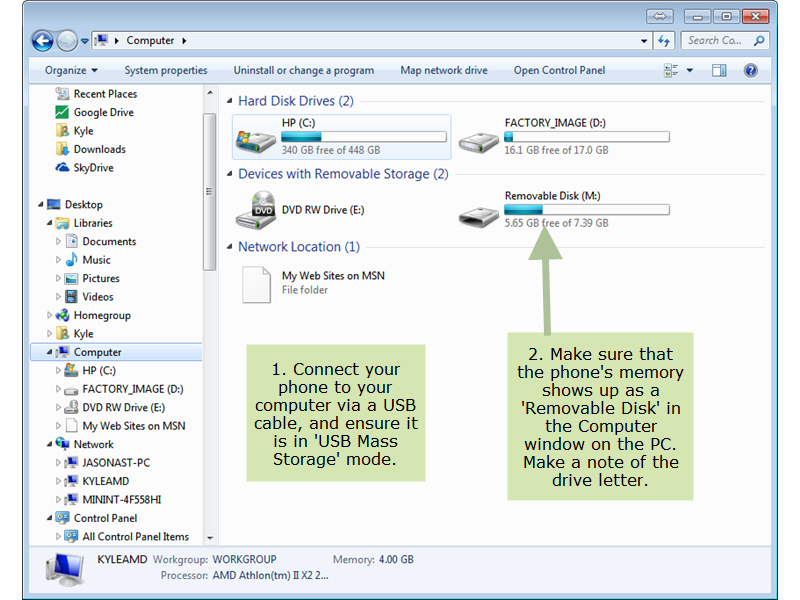Click the Removable Disk (M:) capacity bar
The height and width of the screenshot is (600, 800).
pyautogui.click(x=587, y=210)
